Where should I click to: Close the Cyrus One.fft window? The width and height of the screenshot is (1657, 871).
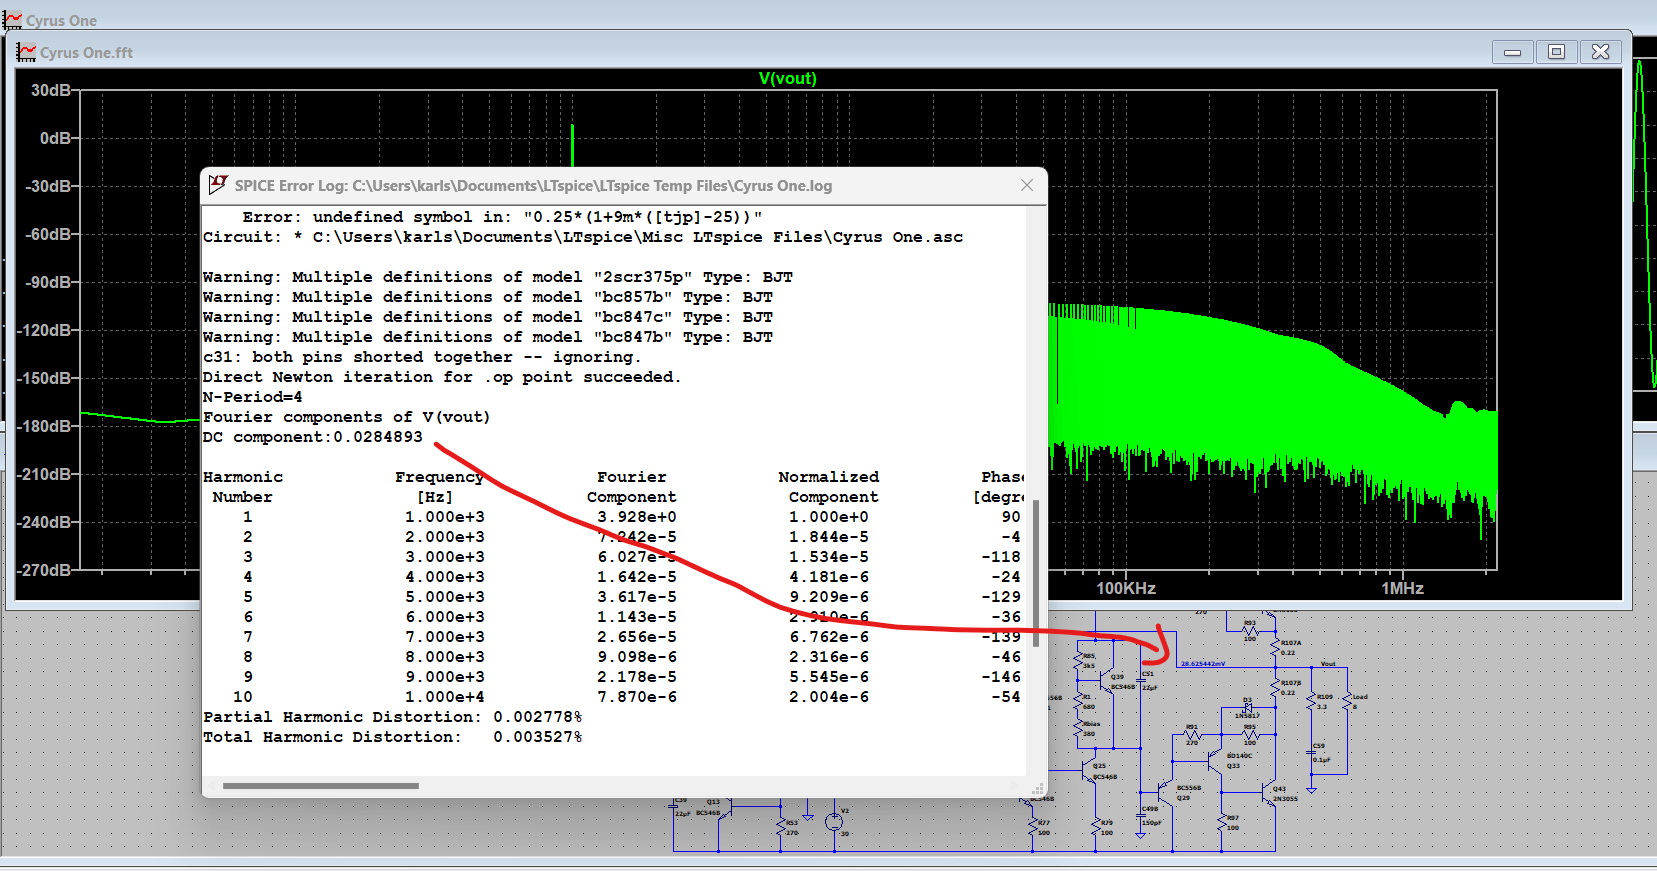point(1601,52)
